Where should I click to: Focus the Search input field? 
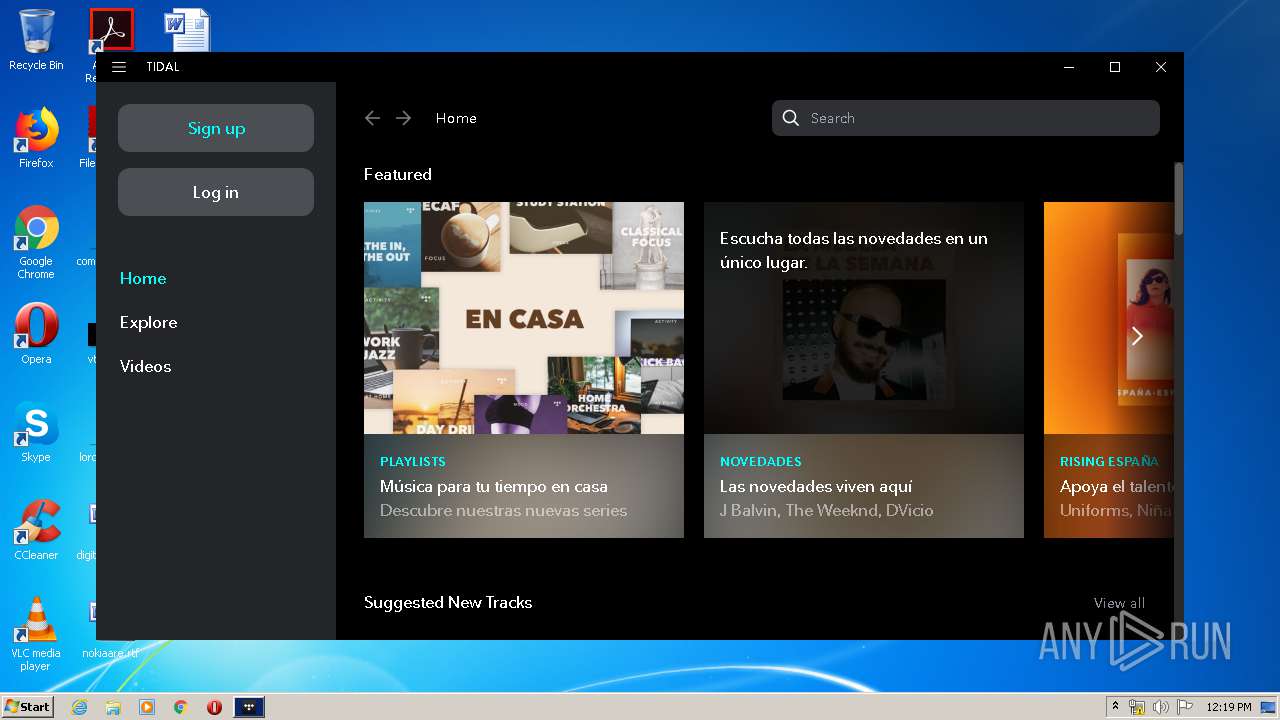(966, 118)
